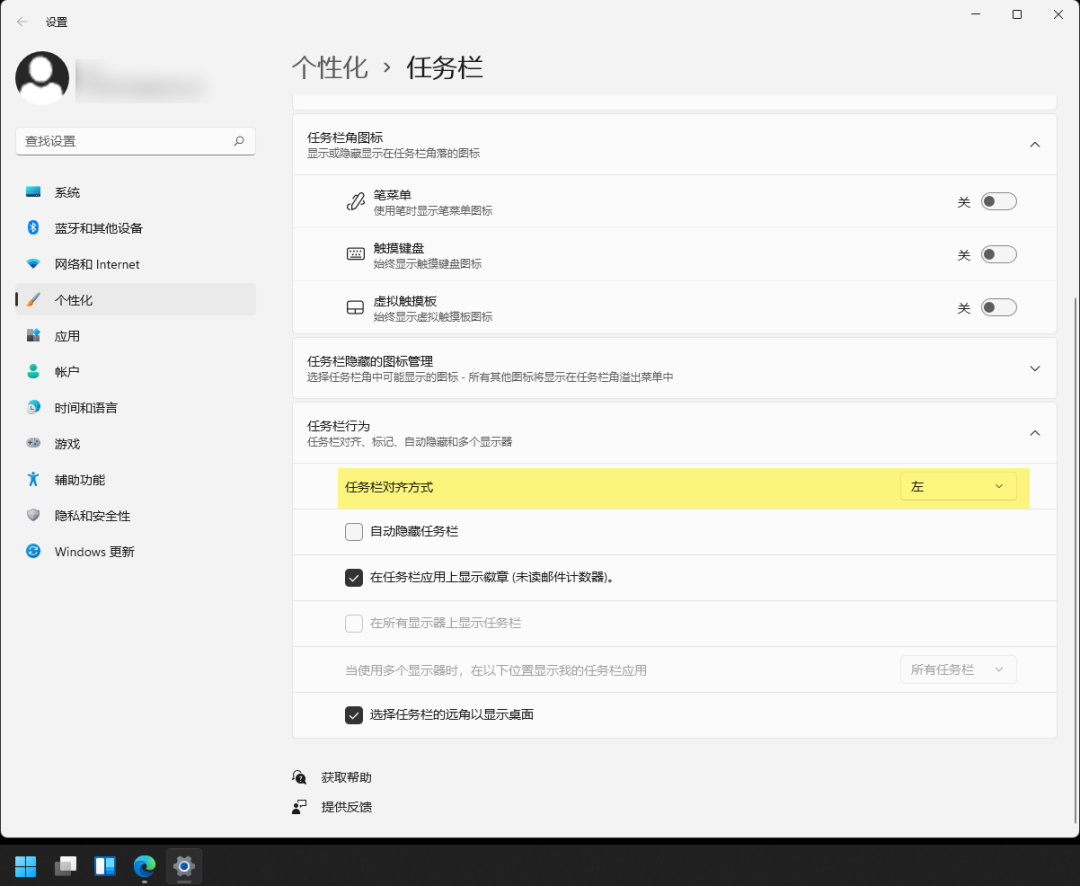
Task: Turn on the 触摸键盘 toggle
Action: 998,255
